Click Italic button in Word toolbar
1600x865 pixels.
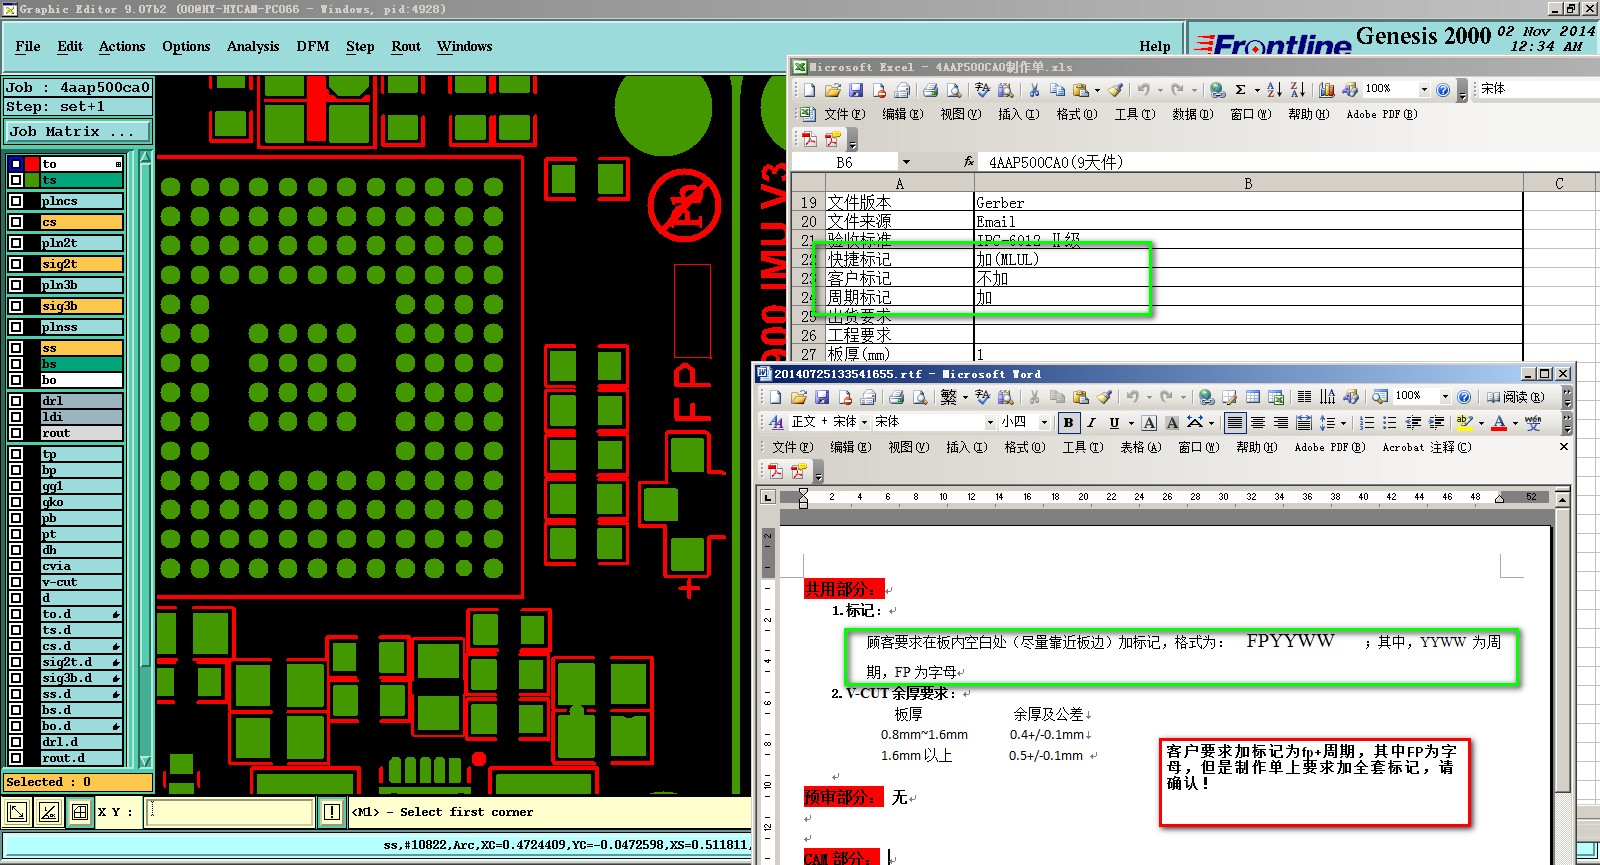pos(1091,423)
